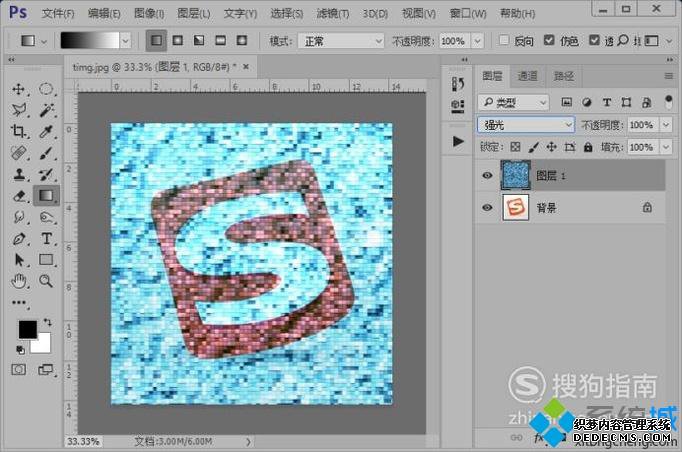Select the Type tool

pyautogui.click(x=46, y=238)
